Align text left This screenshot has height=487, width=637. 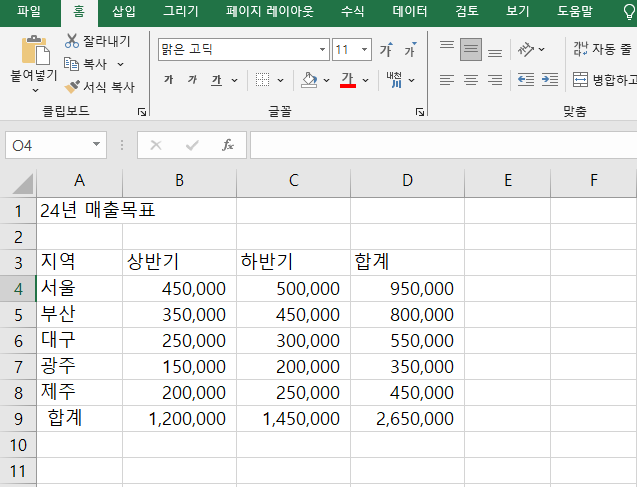tap(447, 80)
